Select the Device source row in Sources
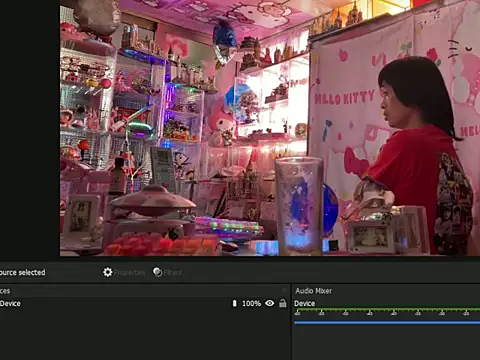The image size is (480, 360). coord(145,303)
